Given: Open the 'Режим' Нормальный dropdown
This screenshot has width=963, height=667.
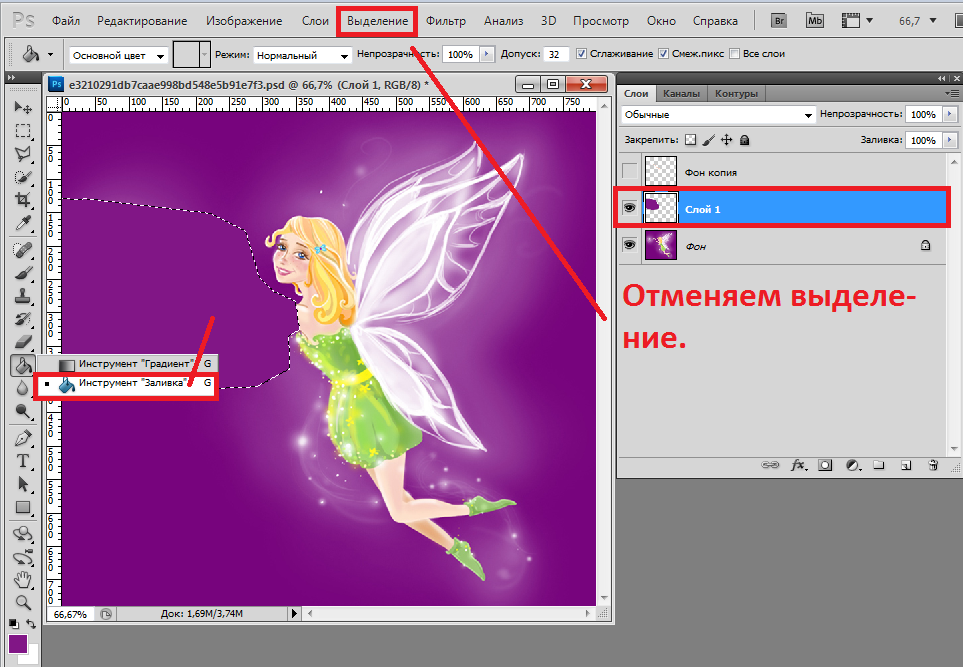Looking at the screenshot, I should (300, 56).
